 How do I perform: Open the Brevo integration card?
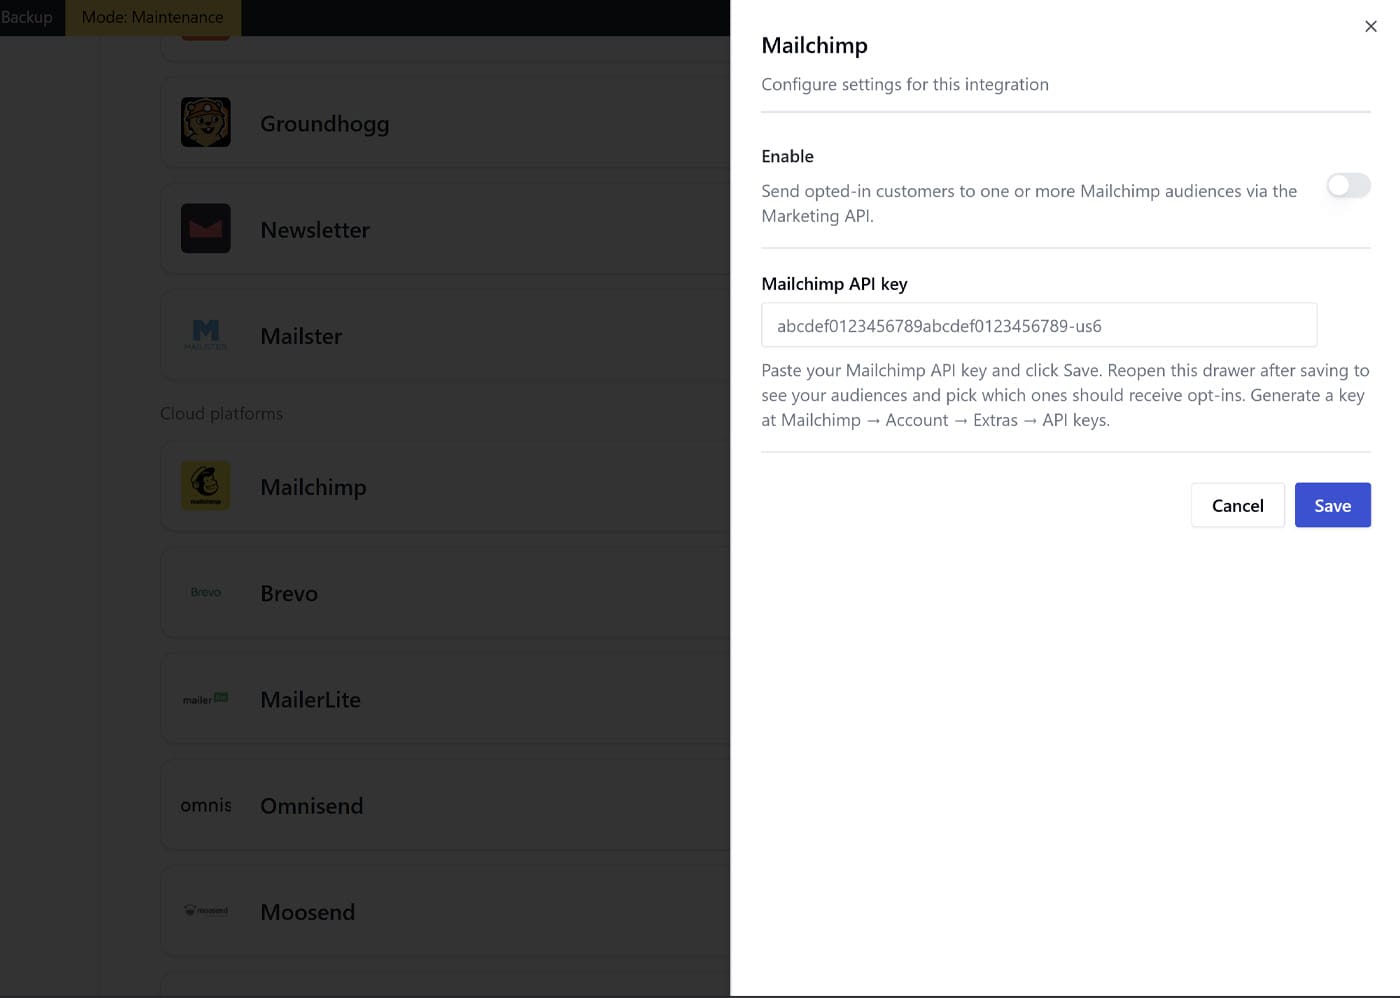point(445,592)
